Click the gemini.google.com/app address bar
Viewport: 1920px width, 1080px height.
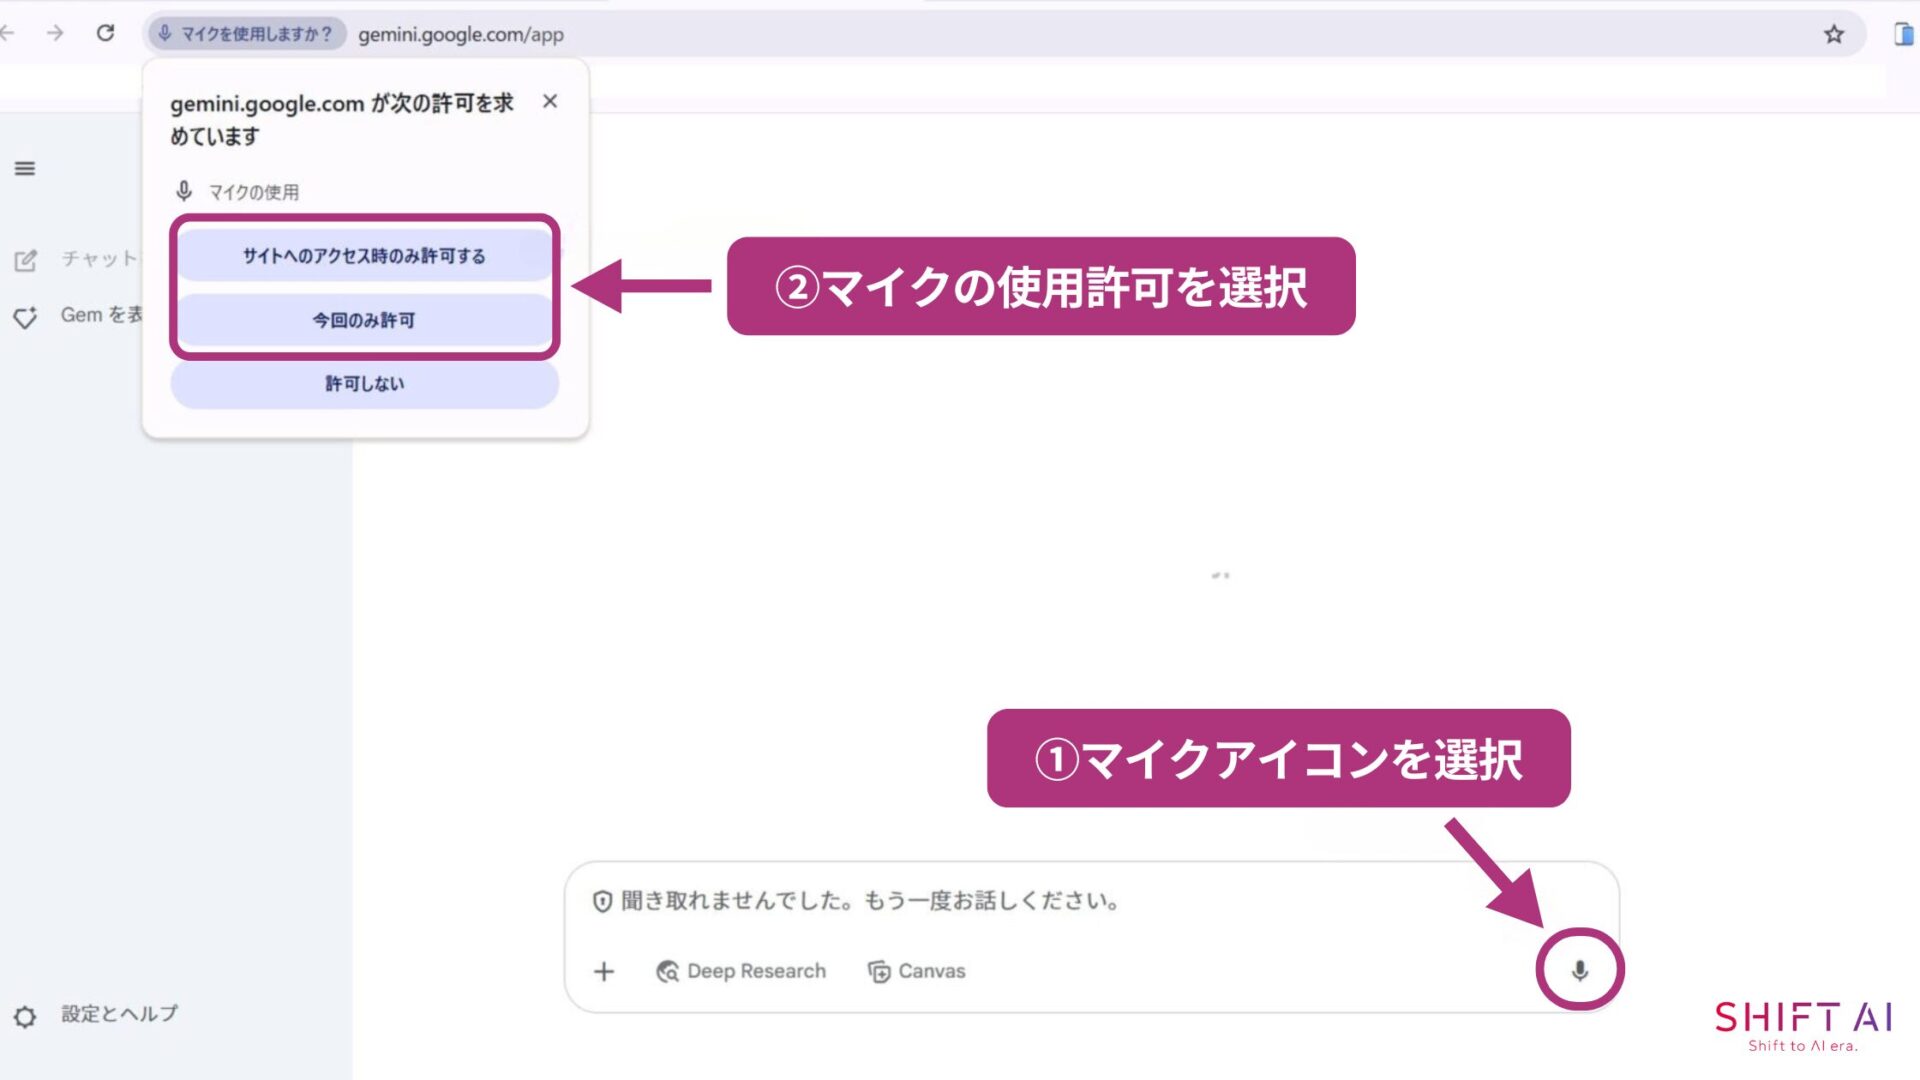pos(463,34)
